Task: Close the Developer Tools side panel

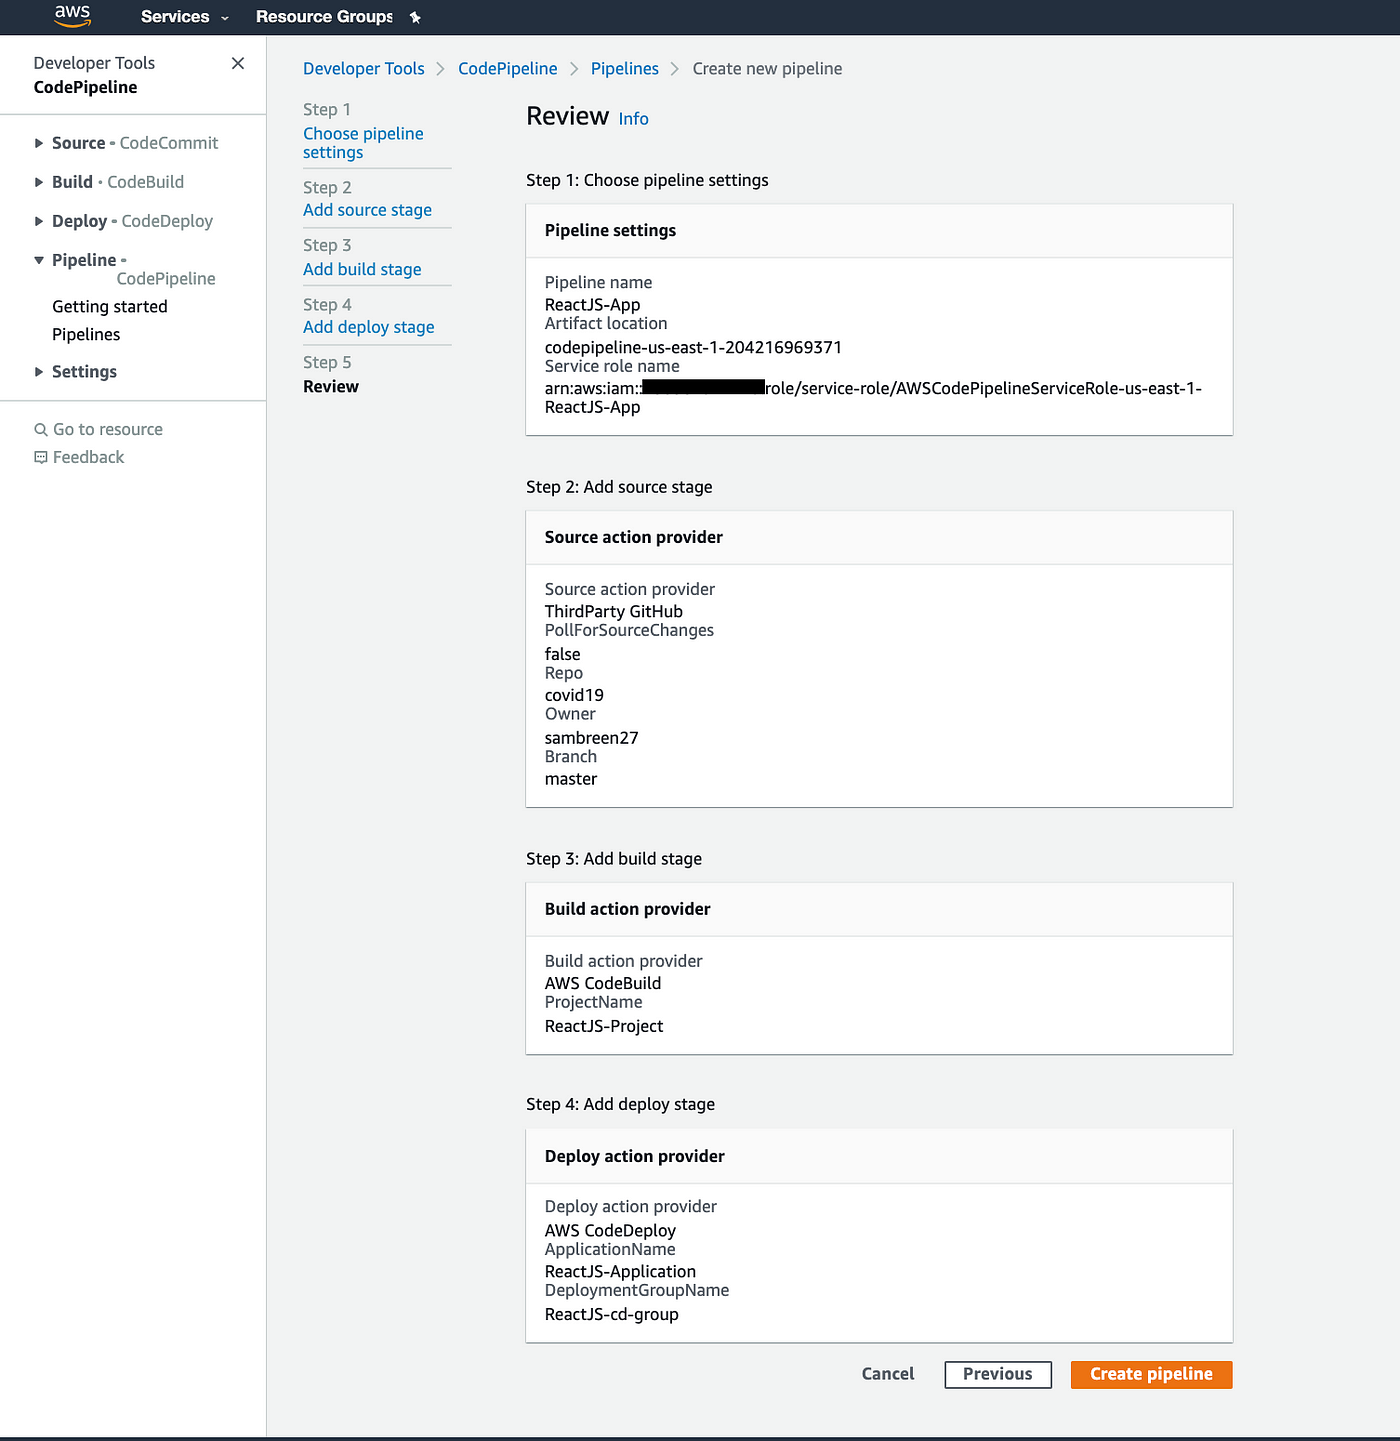Action: (238, 63)
